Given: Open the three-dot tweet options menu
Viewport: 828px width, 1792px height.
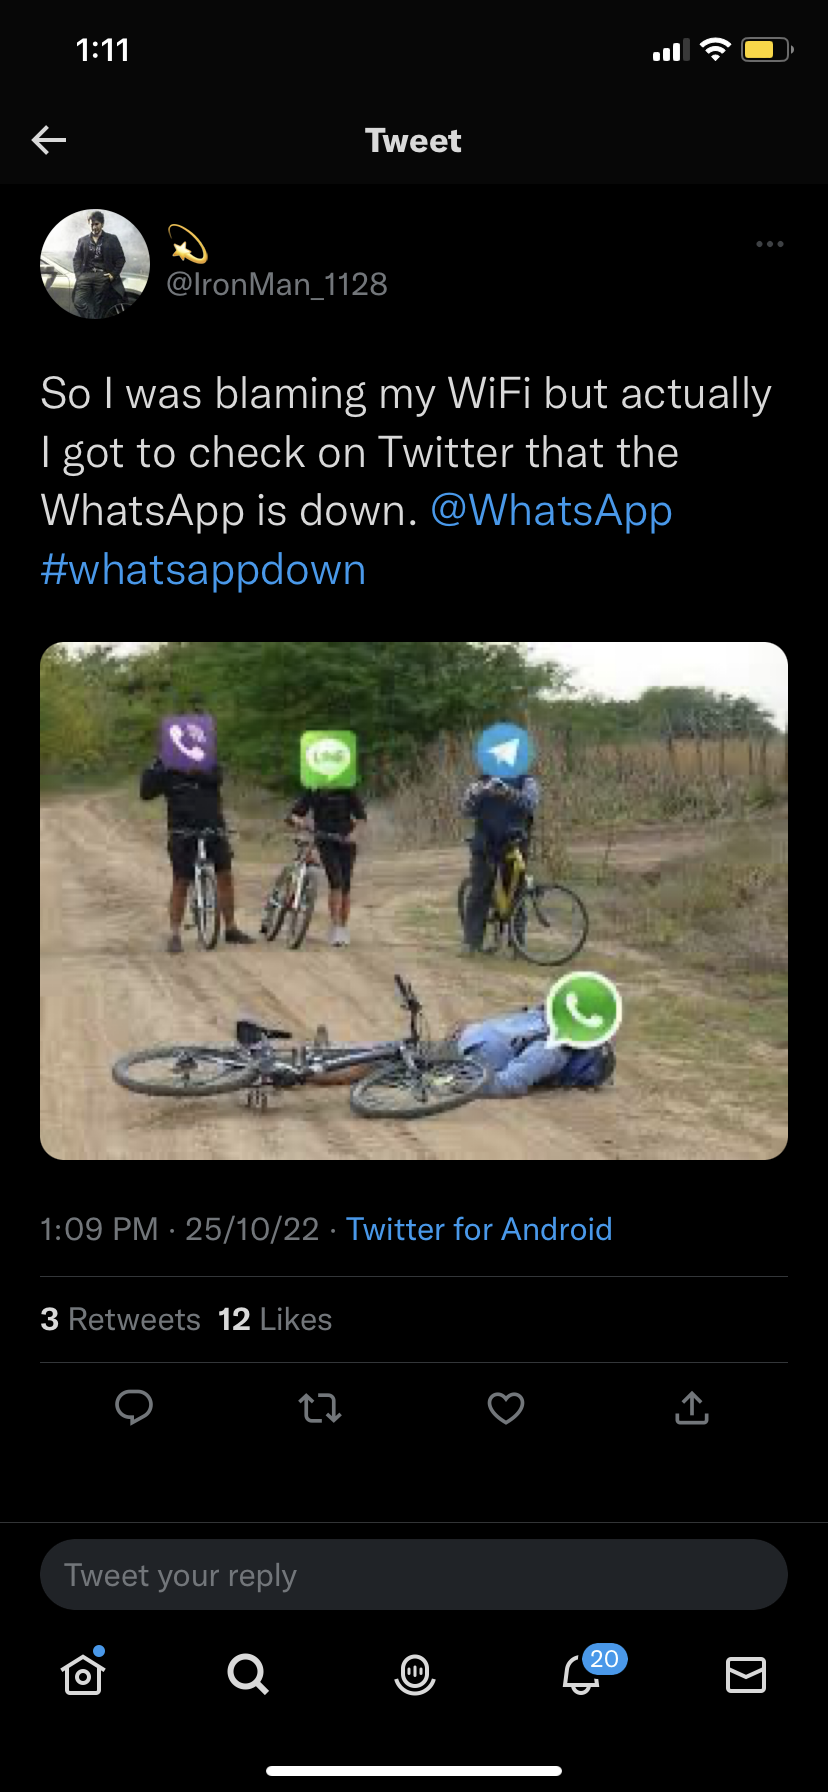Looking at the screenshot, I should tap(769, 244).
